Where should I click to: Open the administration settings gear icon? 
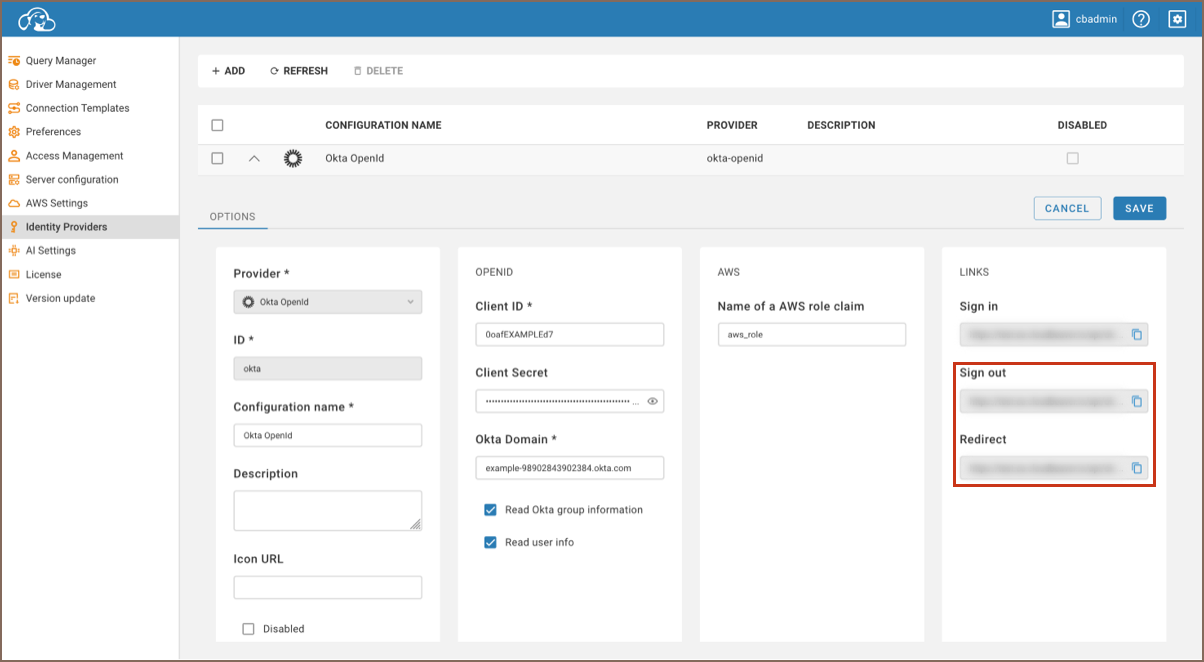[1177, 19]
